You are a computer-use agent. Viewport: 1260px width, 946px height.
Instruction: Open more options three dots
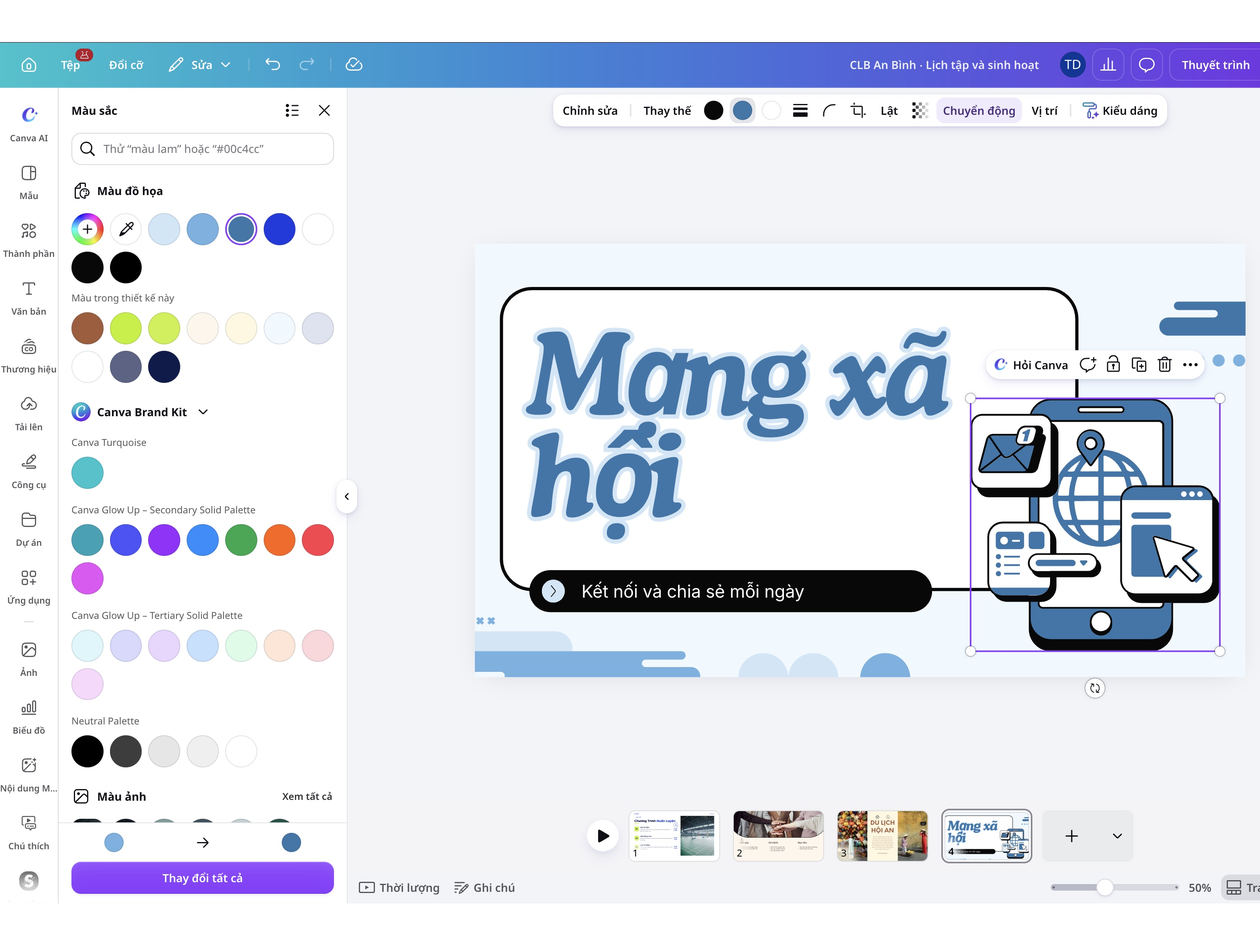click(1190, 365)
